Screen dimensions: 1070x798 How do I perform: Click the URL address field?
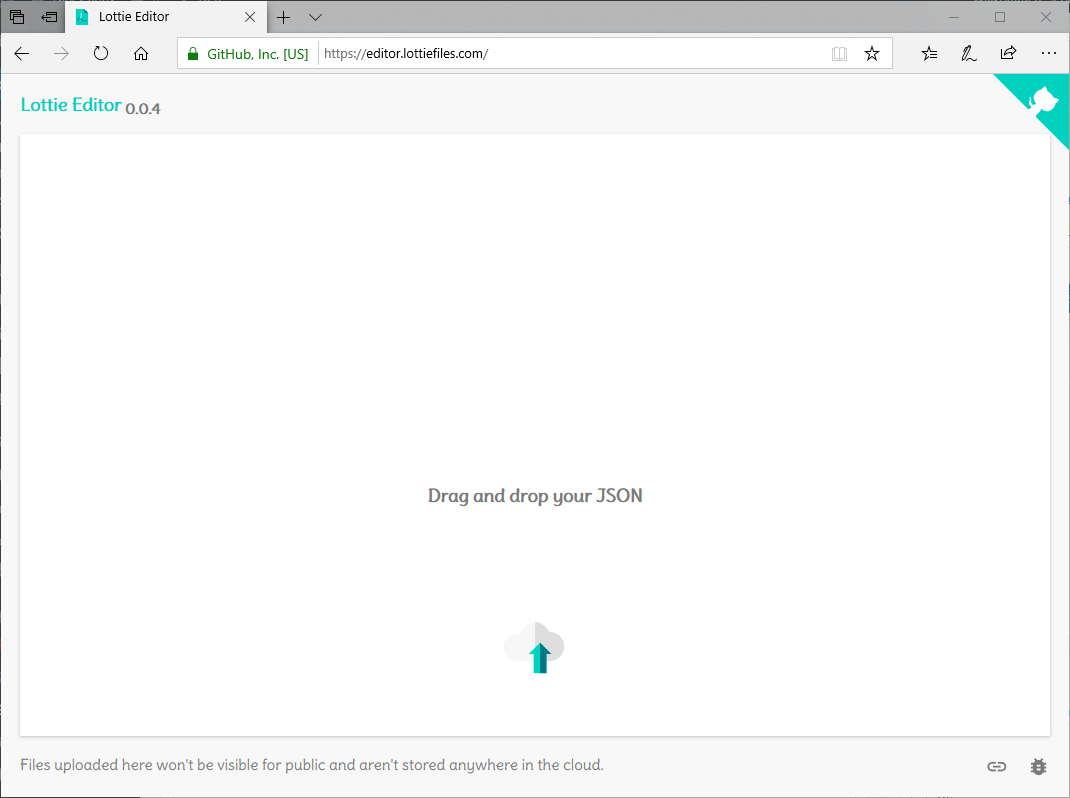click(x=570, y=54)
